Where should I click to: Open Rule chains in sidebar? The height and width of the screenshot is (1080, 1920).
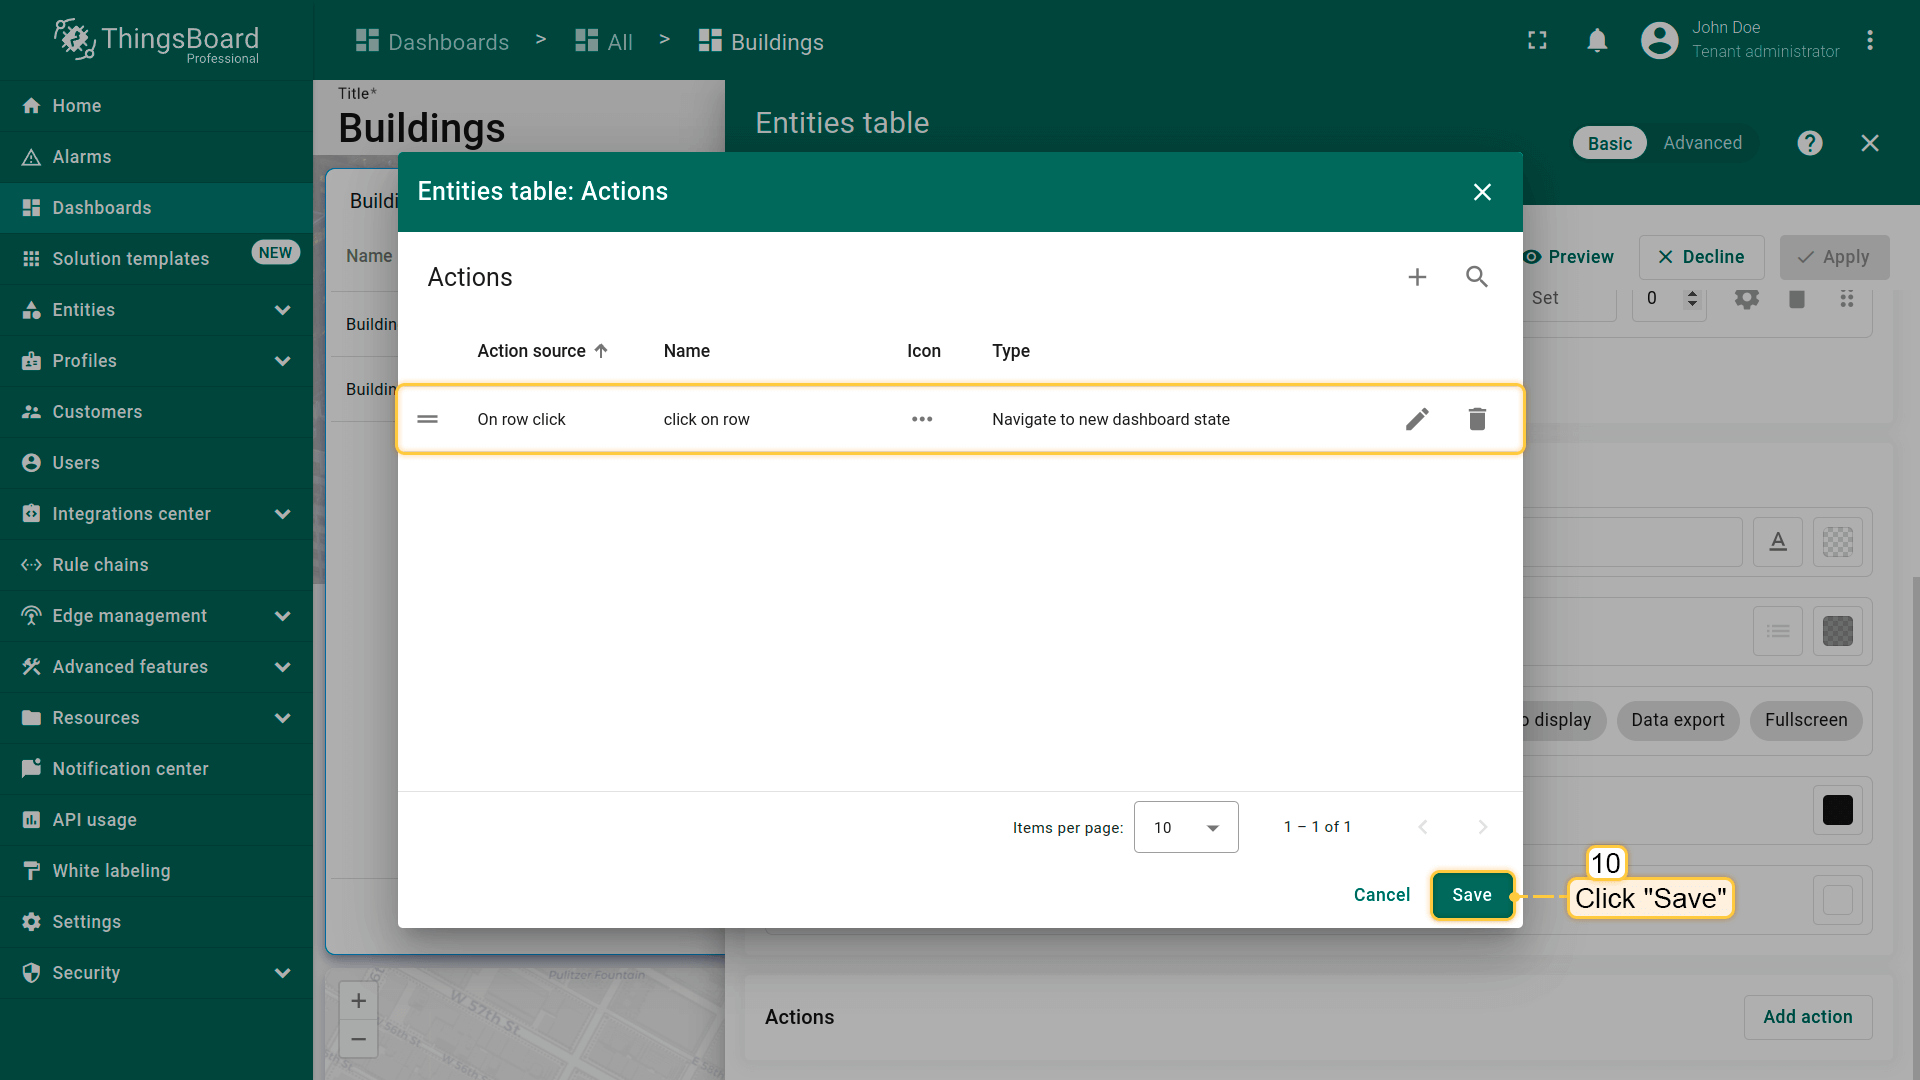click(100, 565)
